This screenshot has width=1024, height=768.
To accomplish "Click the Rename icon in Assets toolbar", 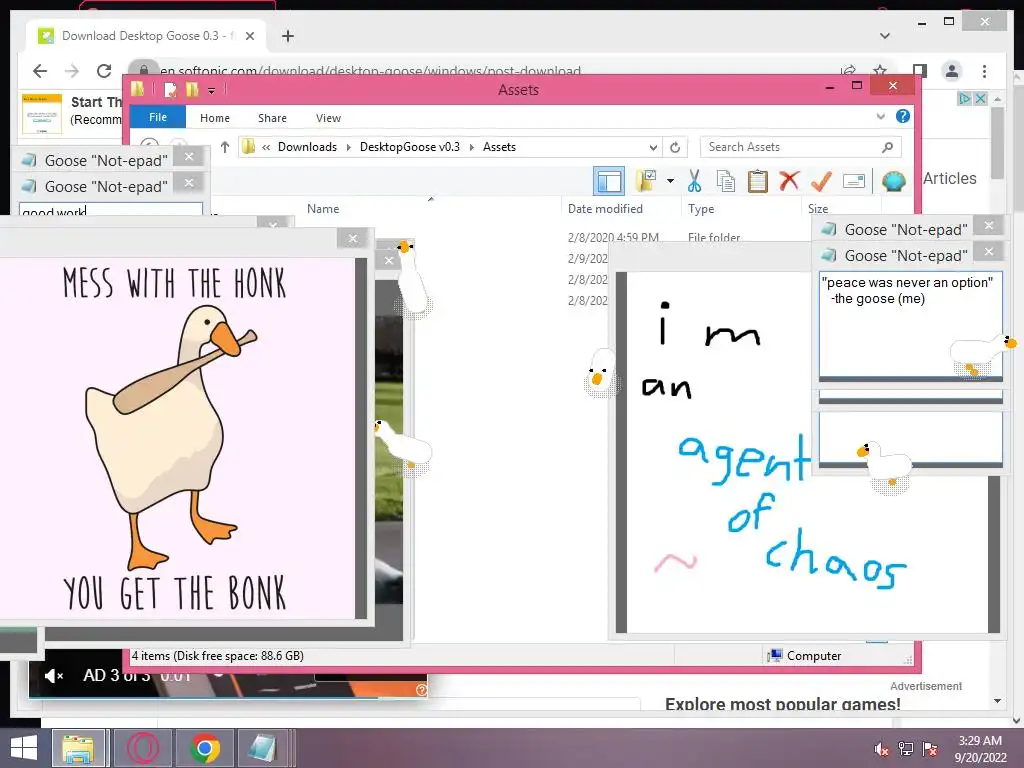I will (x=854, y=181).
